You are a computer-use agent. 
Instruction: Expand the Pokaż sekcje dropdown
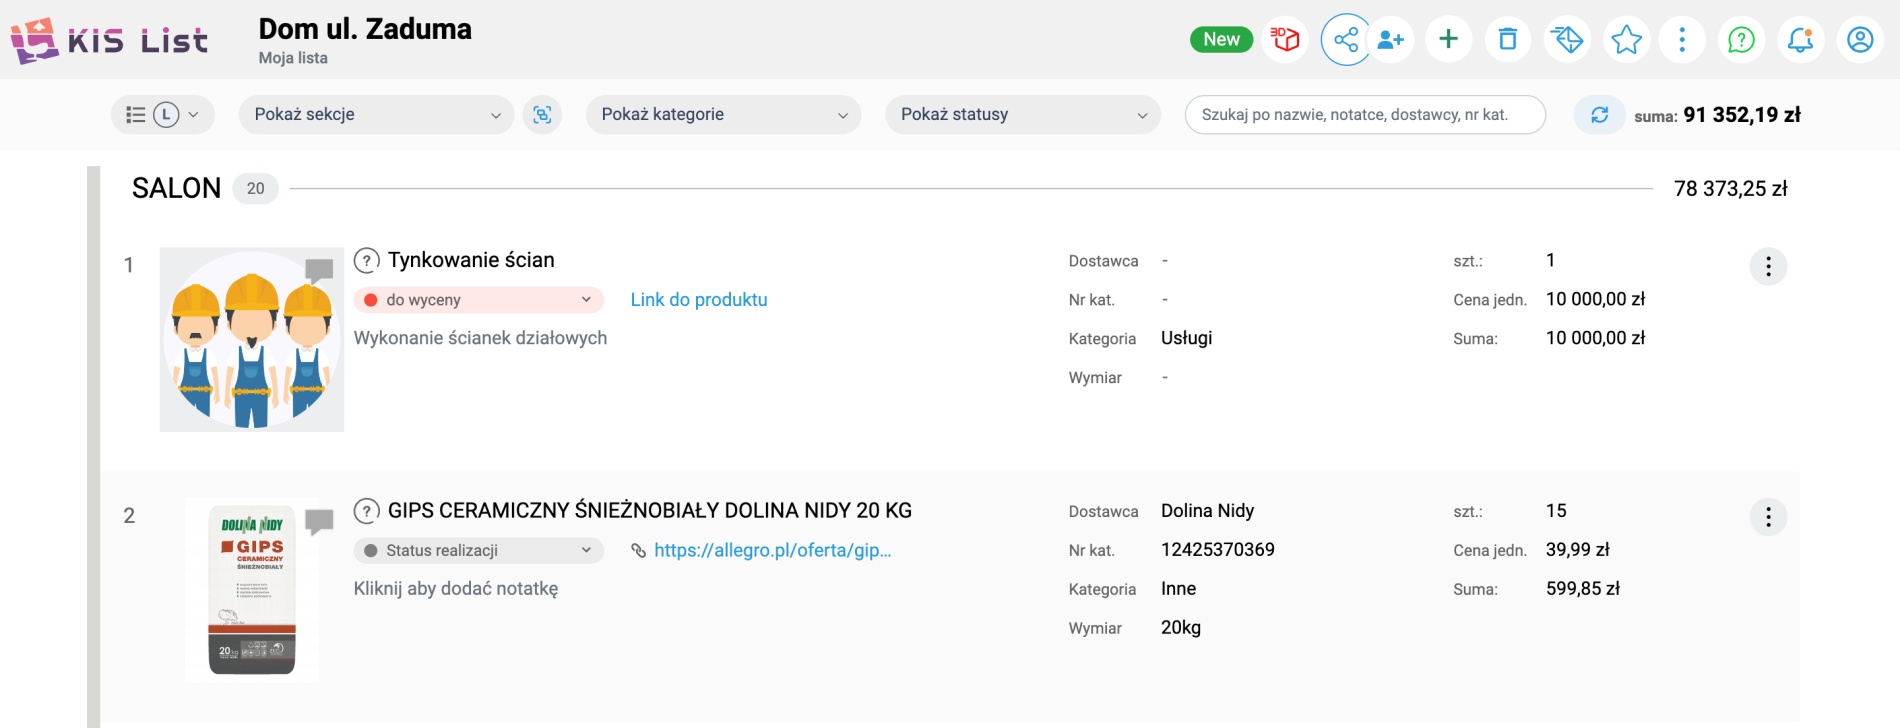[x=376, y=115]
